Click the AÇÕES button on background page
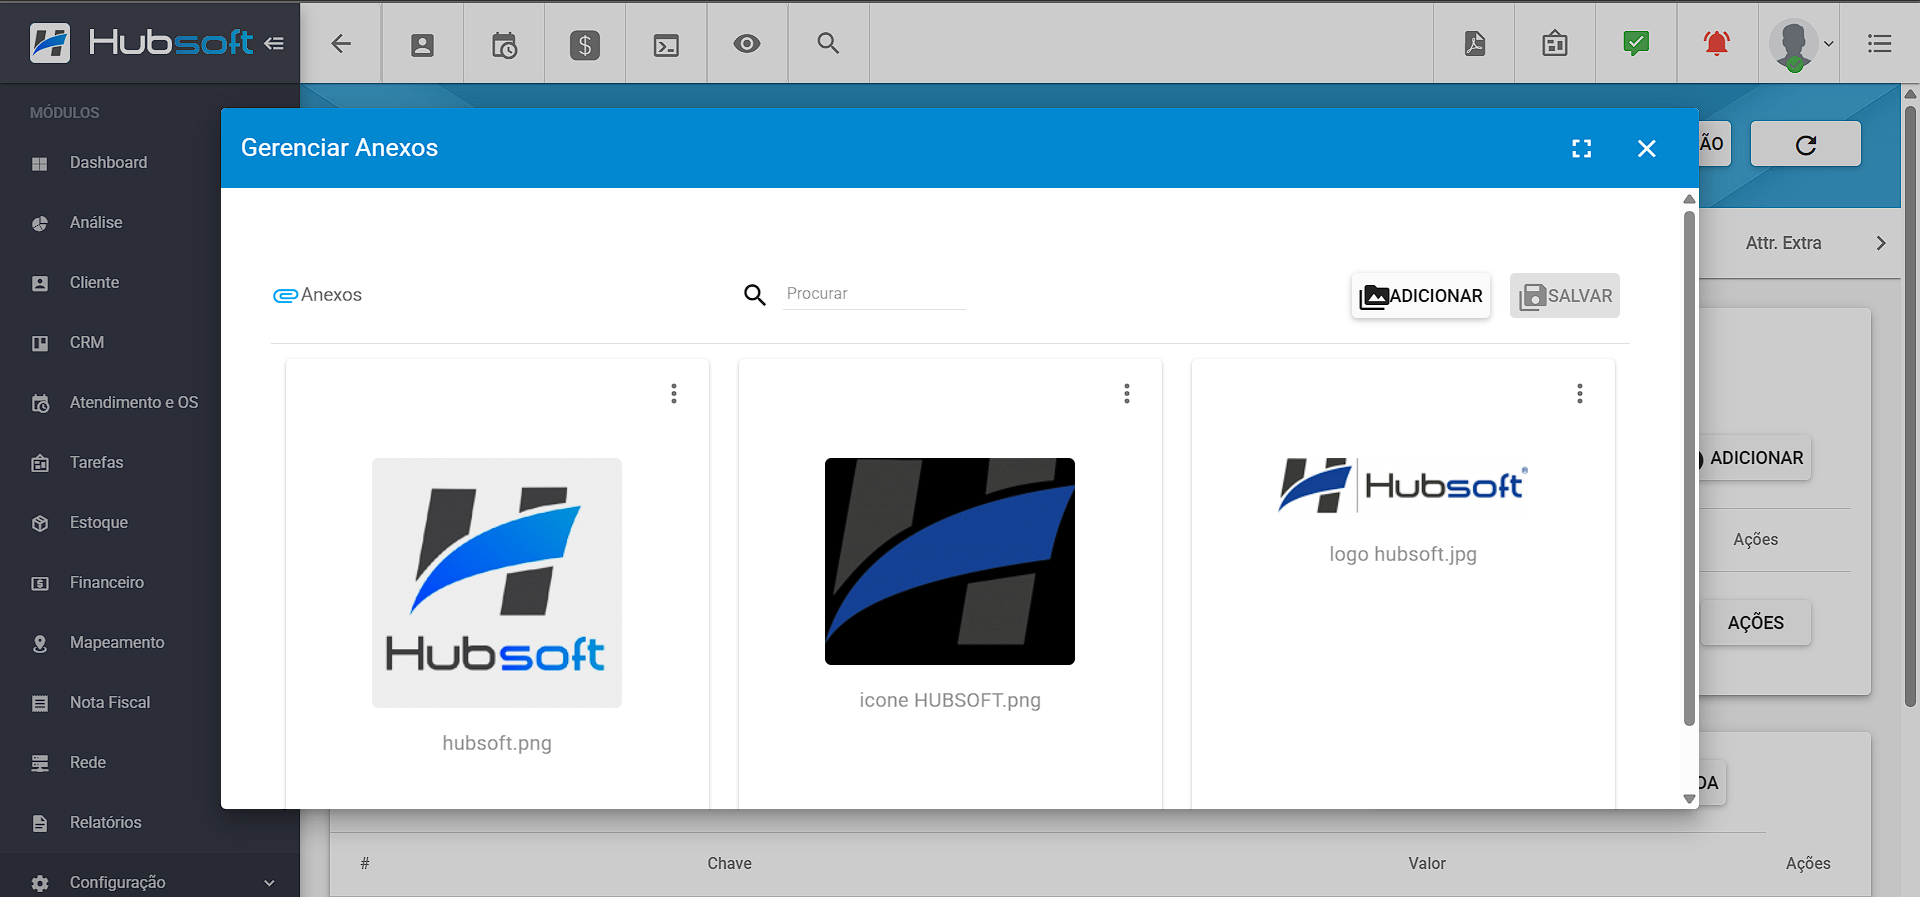The height and width of the screenshot is (897, 1920). click(x=1756, y=623)
